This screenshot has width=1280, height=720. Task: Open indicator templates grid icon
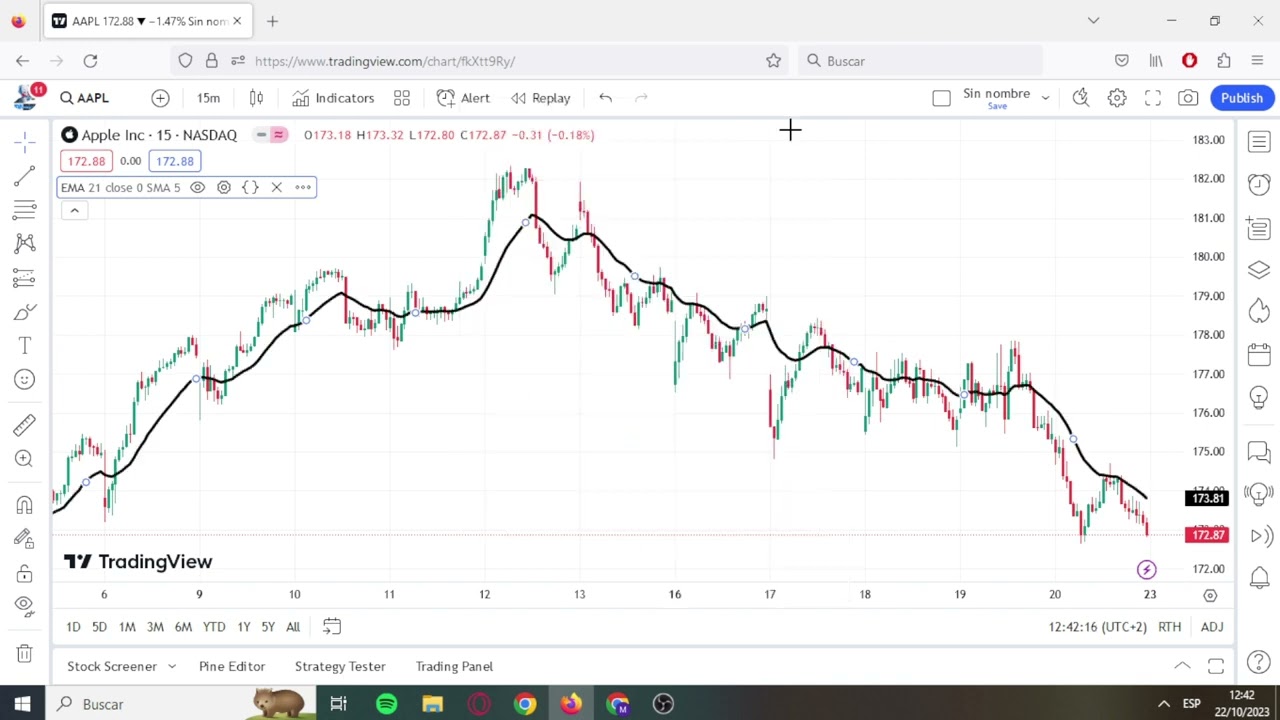402,98
